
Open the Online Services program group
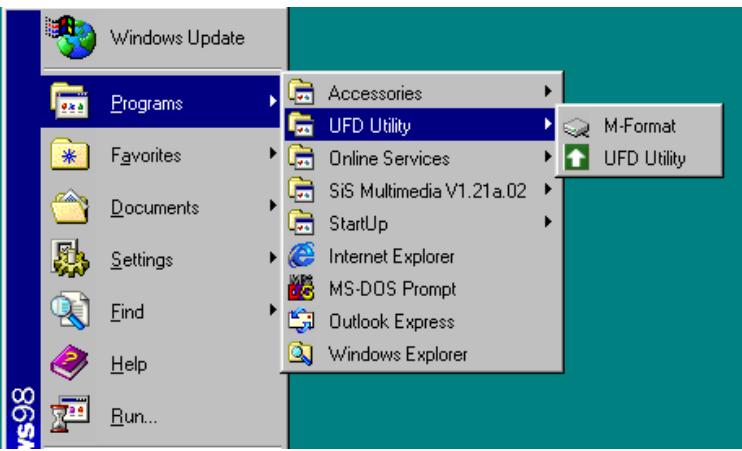pyautogui.click(x=420, y=157)
